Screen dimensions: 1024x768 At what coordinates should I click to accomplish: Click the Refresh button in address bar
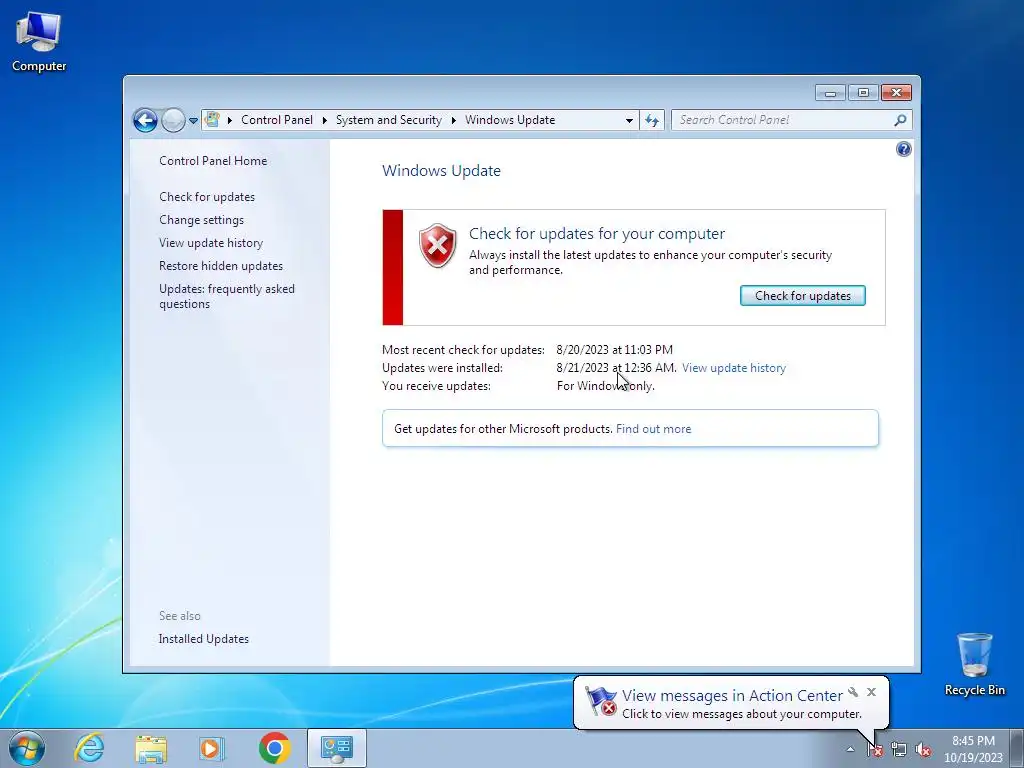[x=652, y=120]
